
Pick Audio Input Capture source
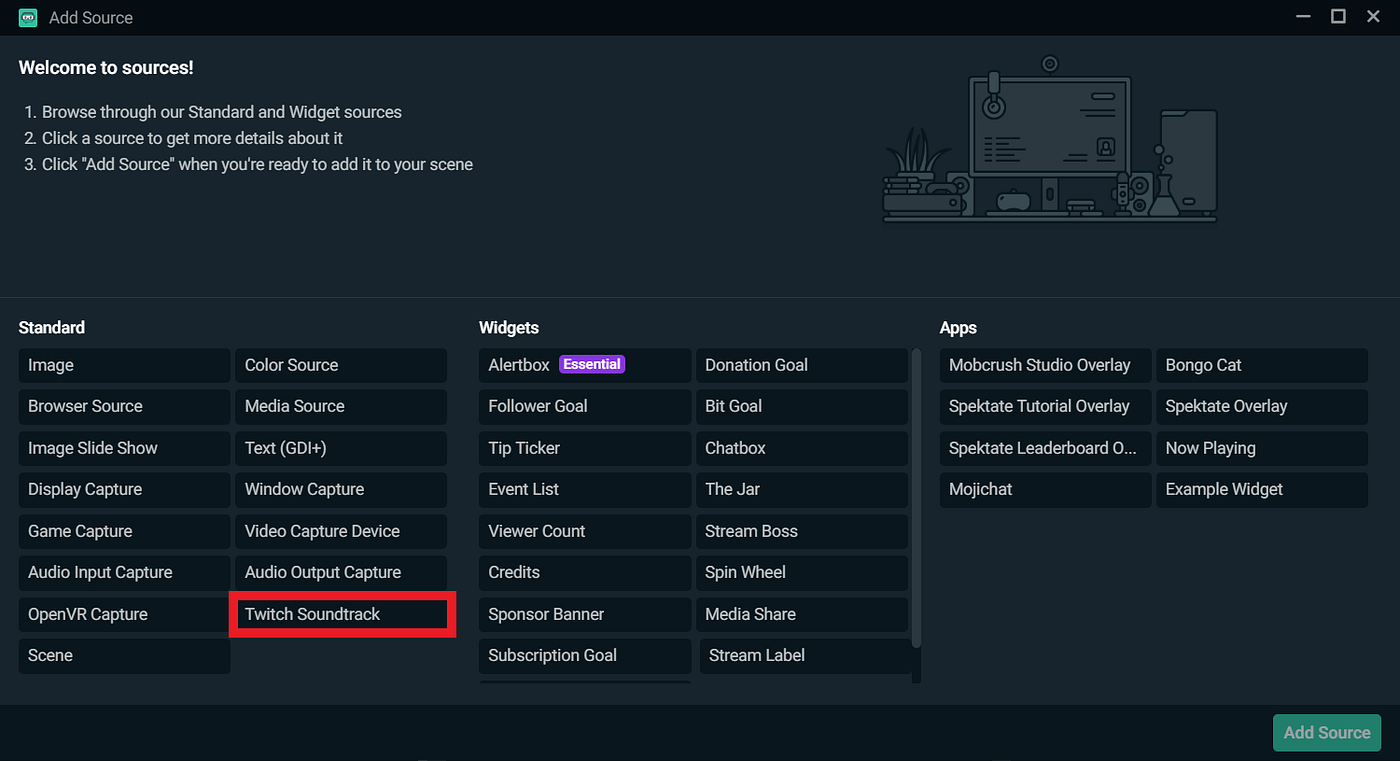click(124, 572)
